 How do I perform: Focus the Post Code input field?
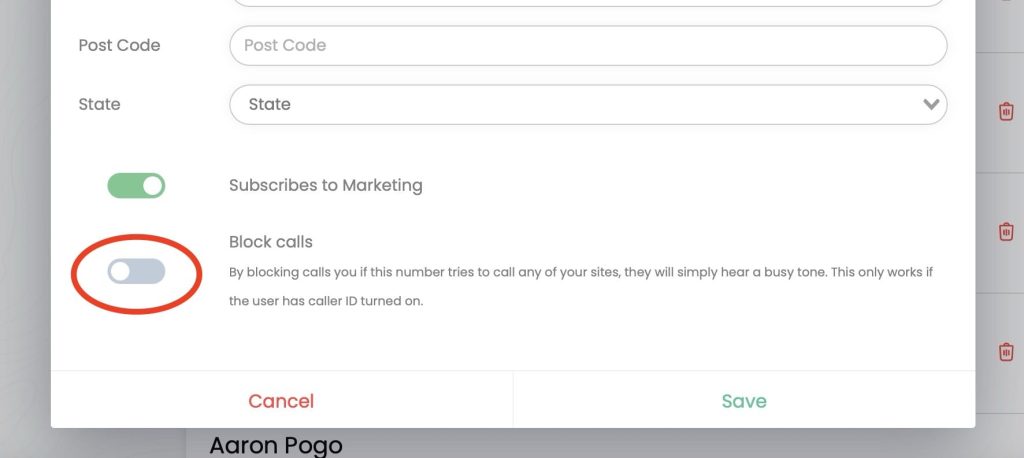coord(588,45)
